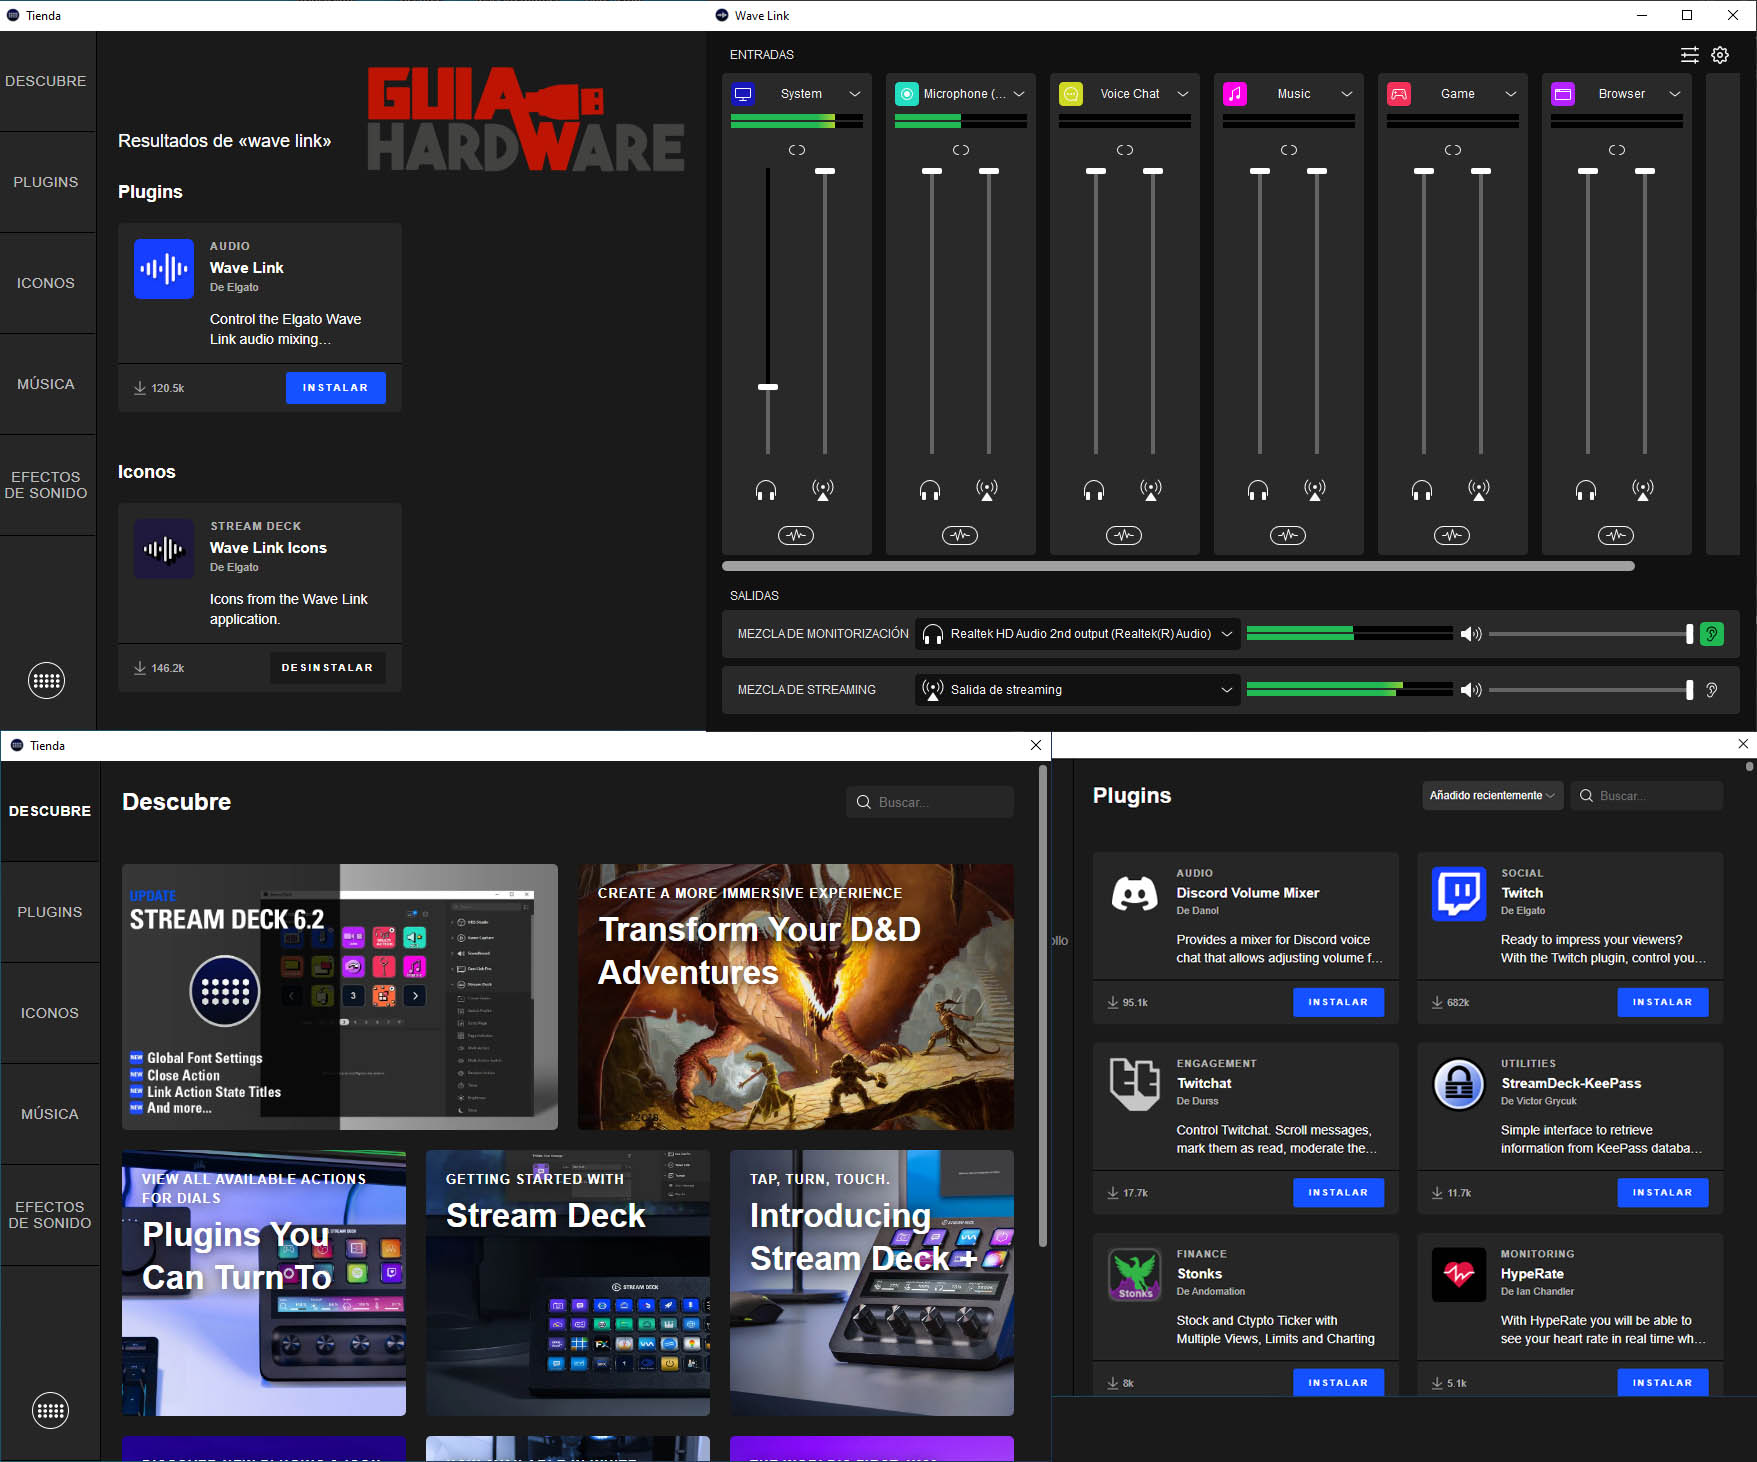Open the Wave Link mixer layout options icon
Viewport: 1757px width, 1462px height.
[x=1690, y=55]
